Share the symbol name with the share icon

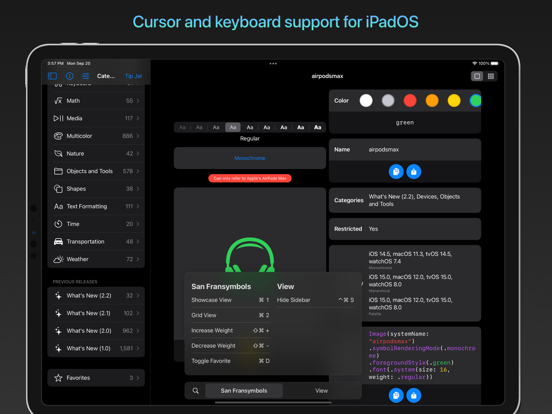pyautogui.click(x=414, y=172)
